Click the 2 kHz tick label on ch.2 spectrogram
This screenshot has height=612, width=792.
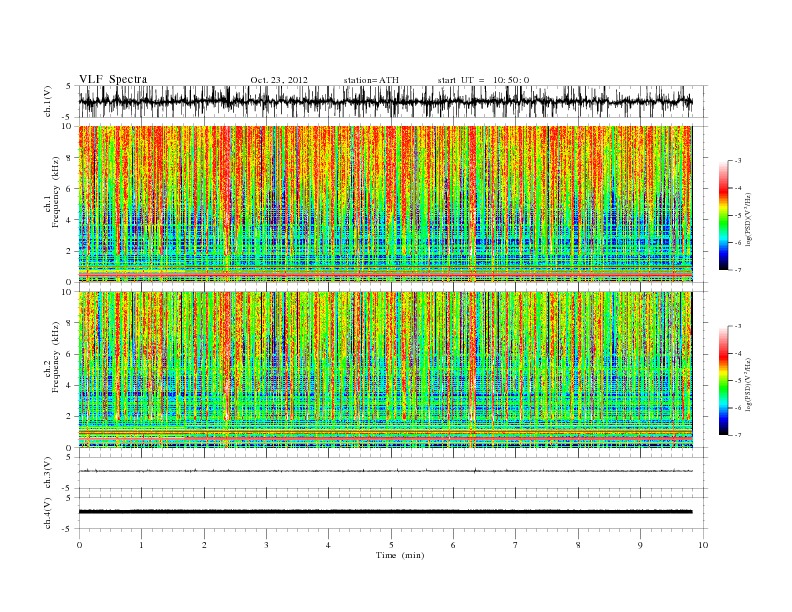[69, 417]
